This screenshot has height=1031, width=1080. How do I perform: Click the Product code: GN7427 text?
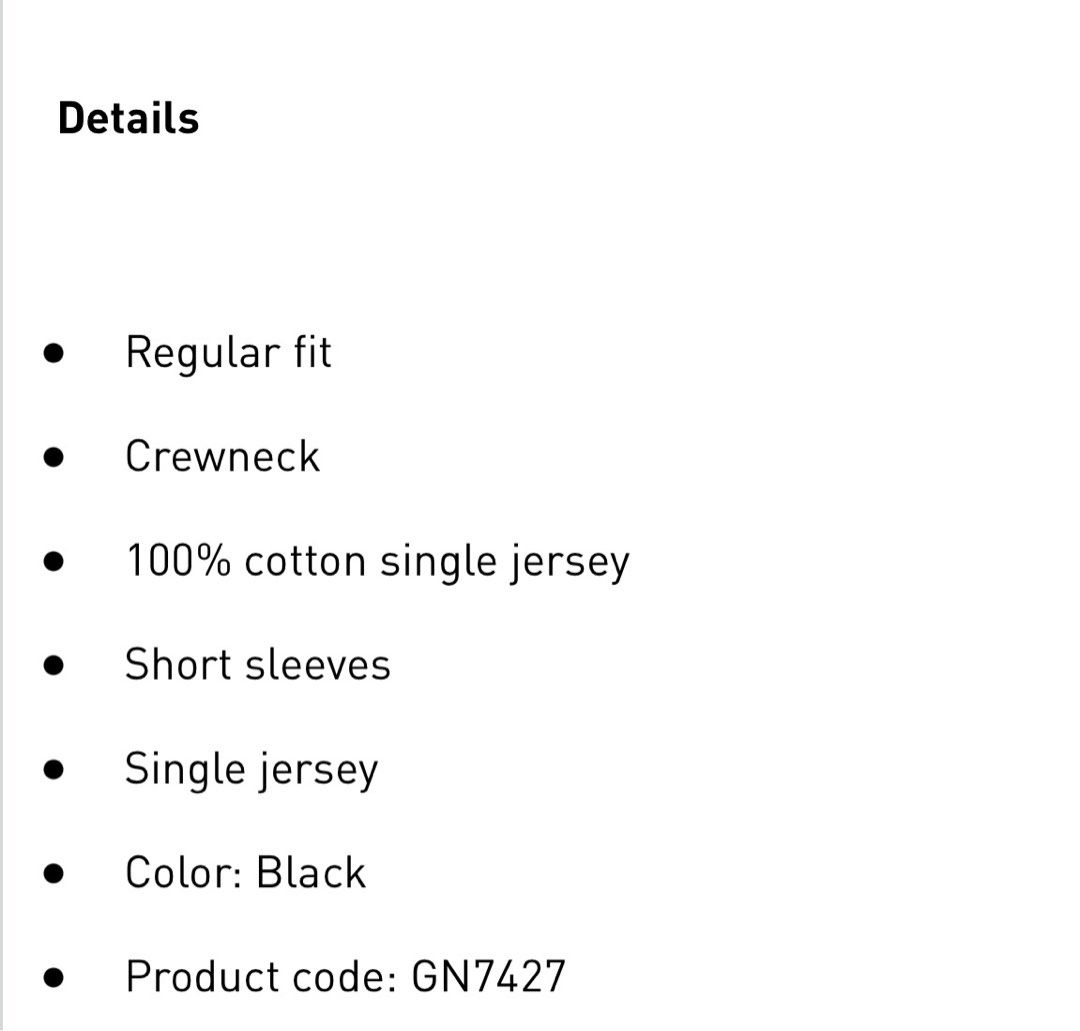(346, 977)
